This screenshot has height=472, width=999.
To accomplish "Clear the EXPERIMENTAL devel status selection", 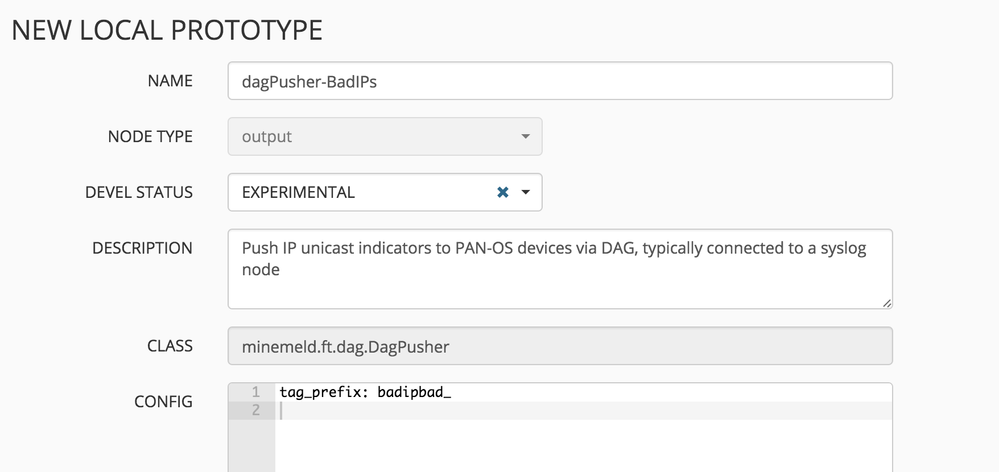I will point(503,192).
